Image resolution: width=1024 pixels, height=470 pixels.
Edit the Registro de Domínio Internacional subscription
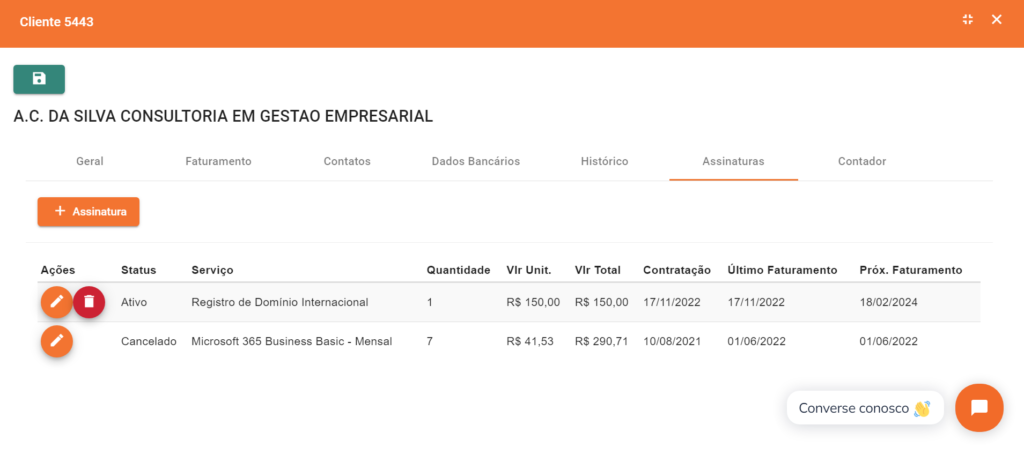pos(56,302)
